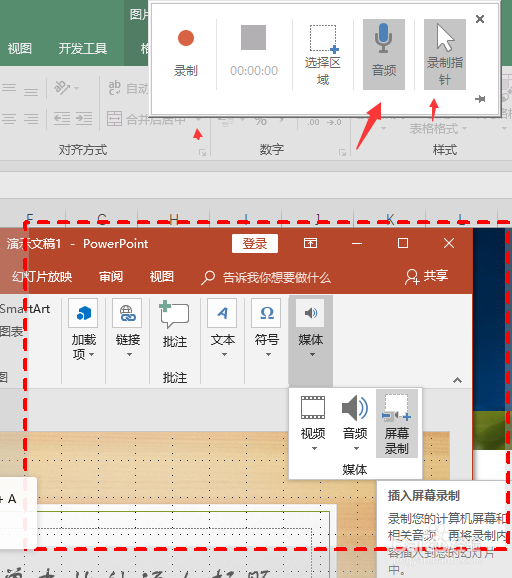The image size is (512, 578).
Task: Open the 加载项 add-ins dropdown
Action: tap(83, 330)
